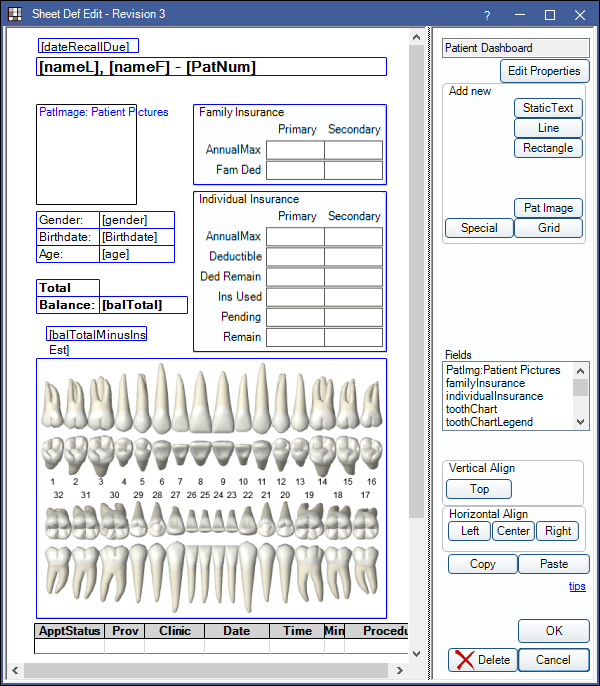Click the Gender: label field
The image size is (600, 686).
tap(68, 220)
